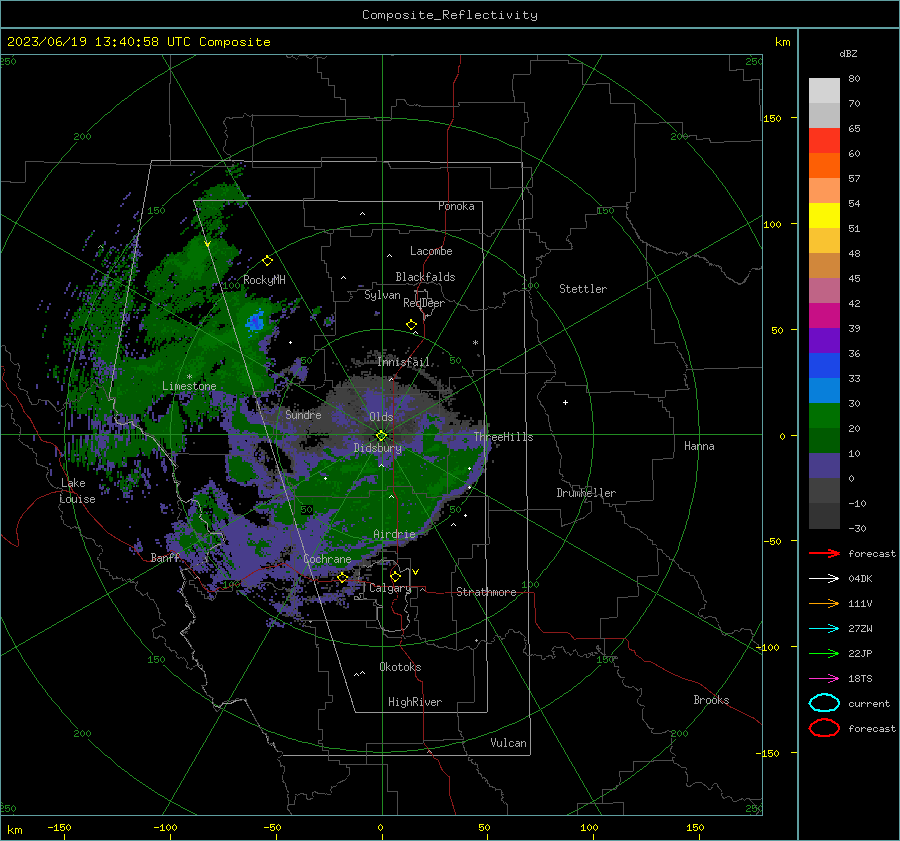This screenshot has width=900, height=841.
Task: Click the 39 dBZ magenta color swatch
Action: (x=824, y=316)
